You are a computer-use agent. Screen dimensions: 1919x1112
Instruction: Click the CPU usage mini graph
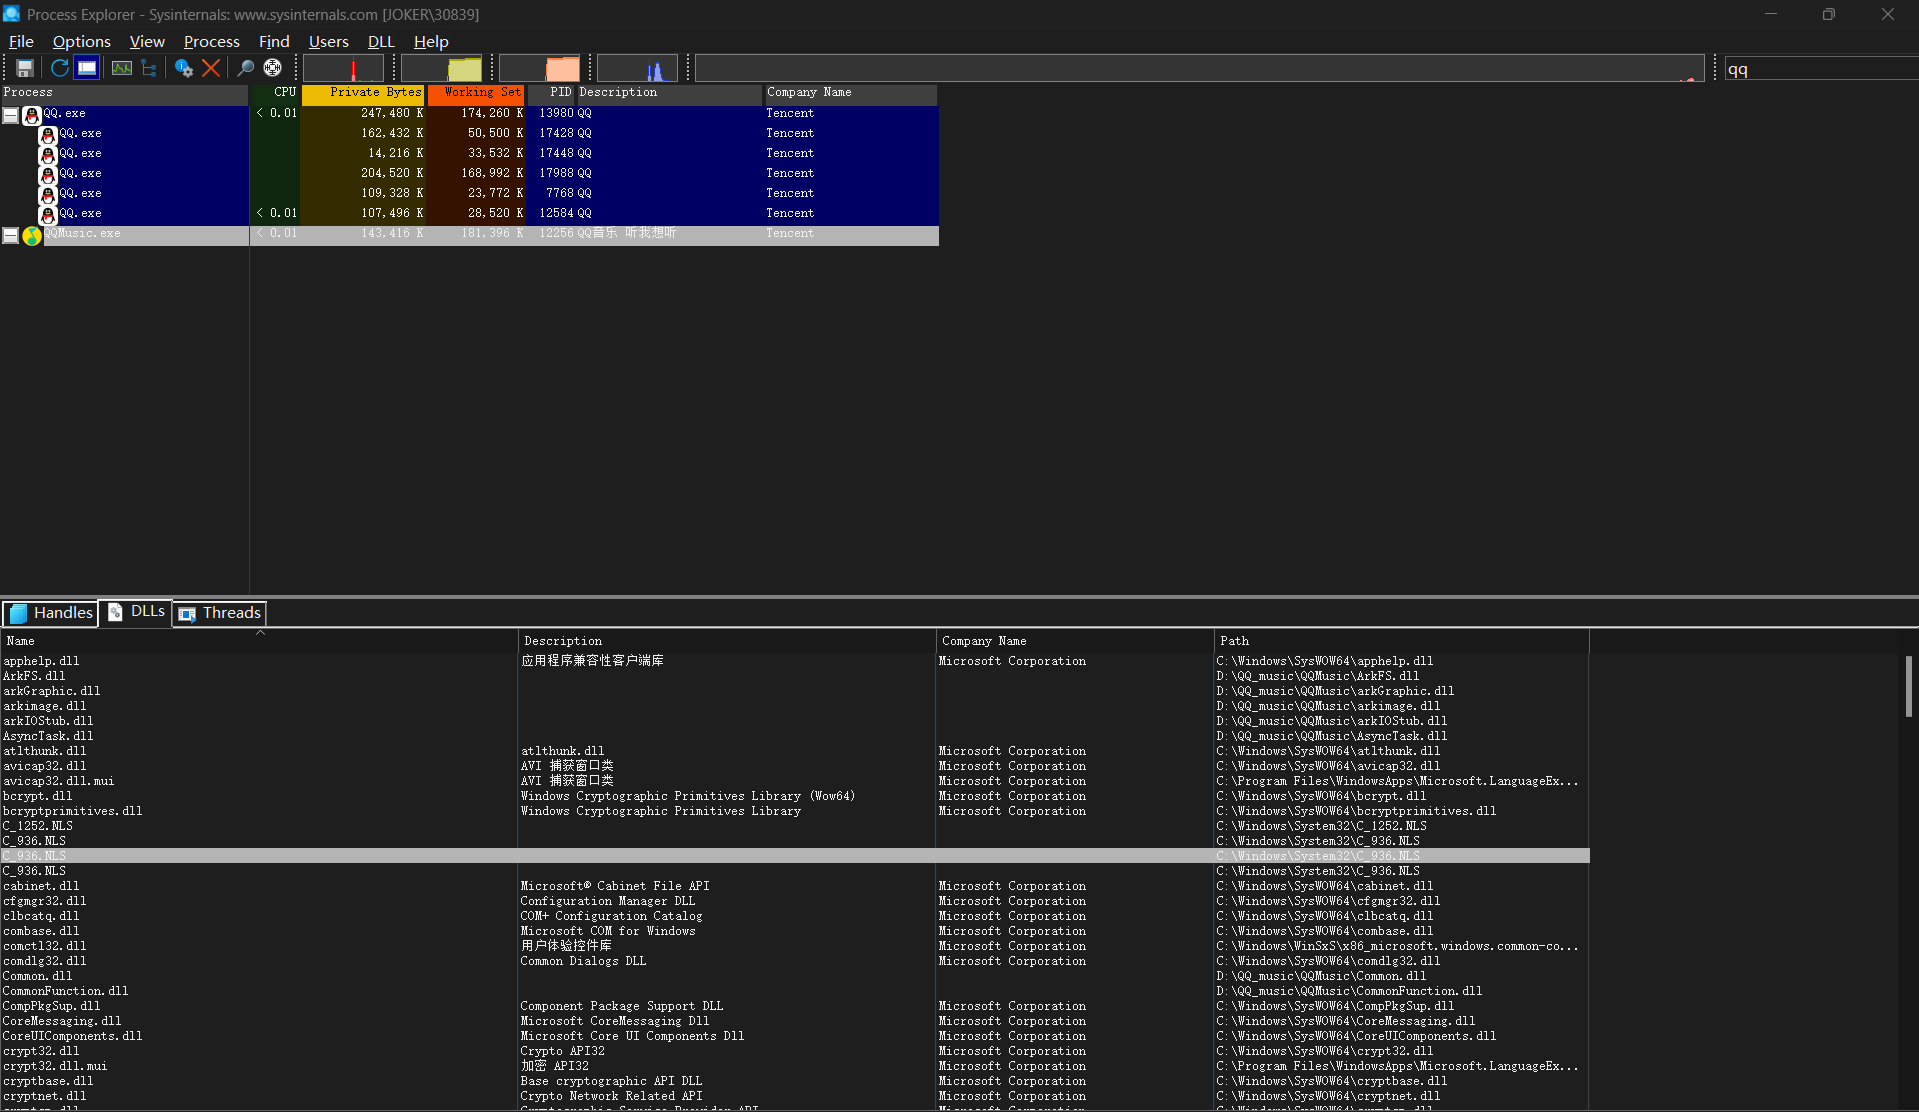tap(343, 68)
